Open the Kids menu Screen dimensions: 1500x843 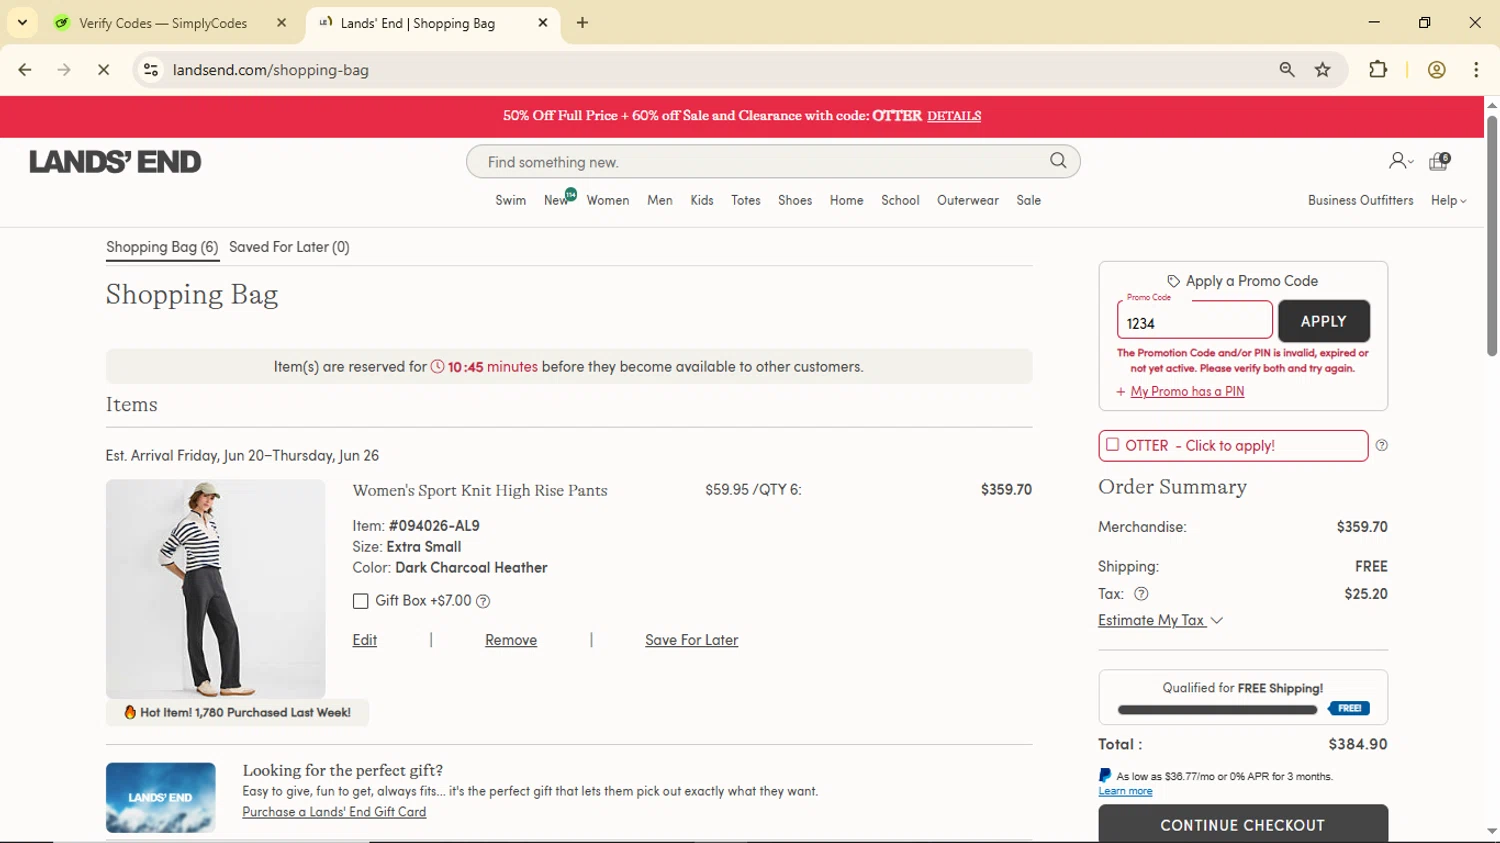point(702,201)
